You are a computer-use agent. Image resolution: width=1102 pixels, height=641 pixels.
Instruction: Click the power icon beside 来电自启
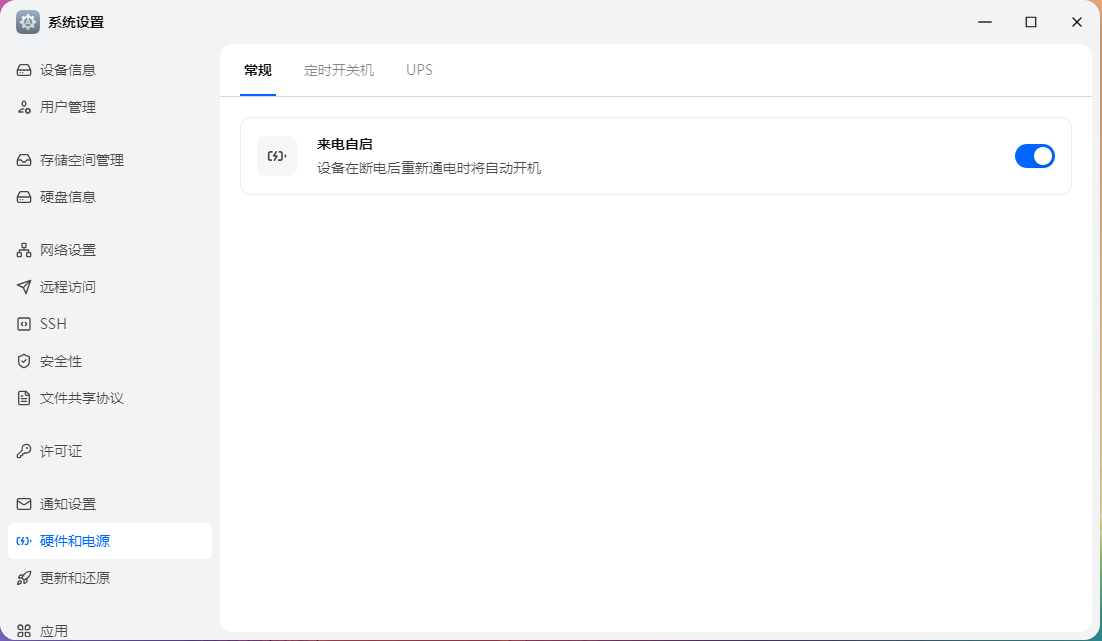click(x=277, y=156)
